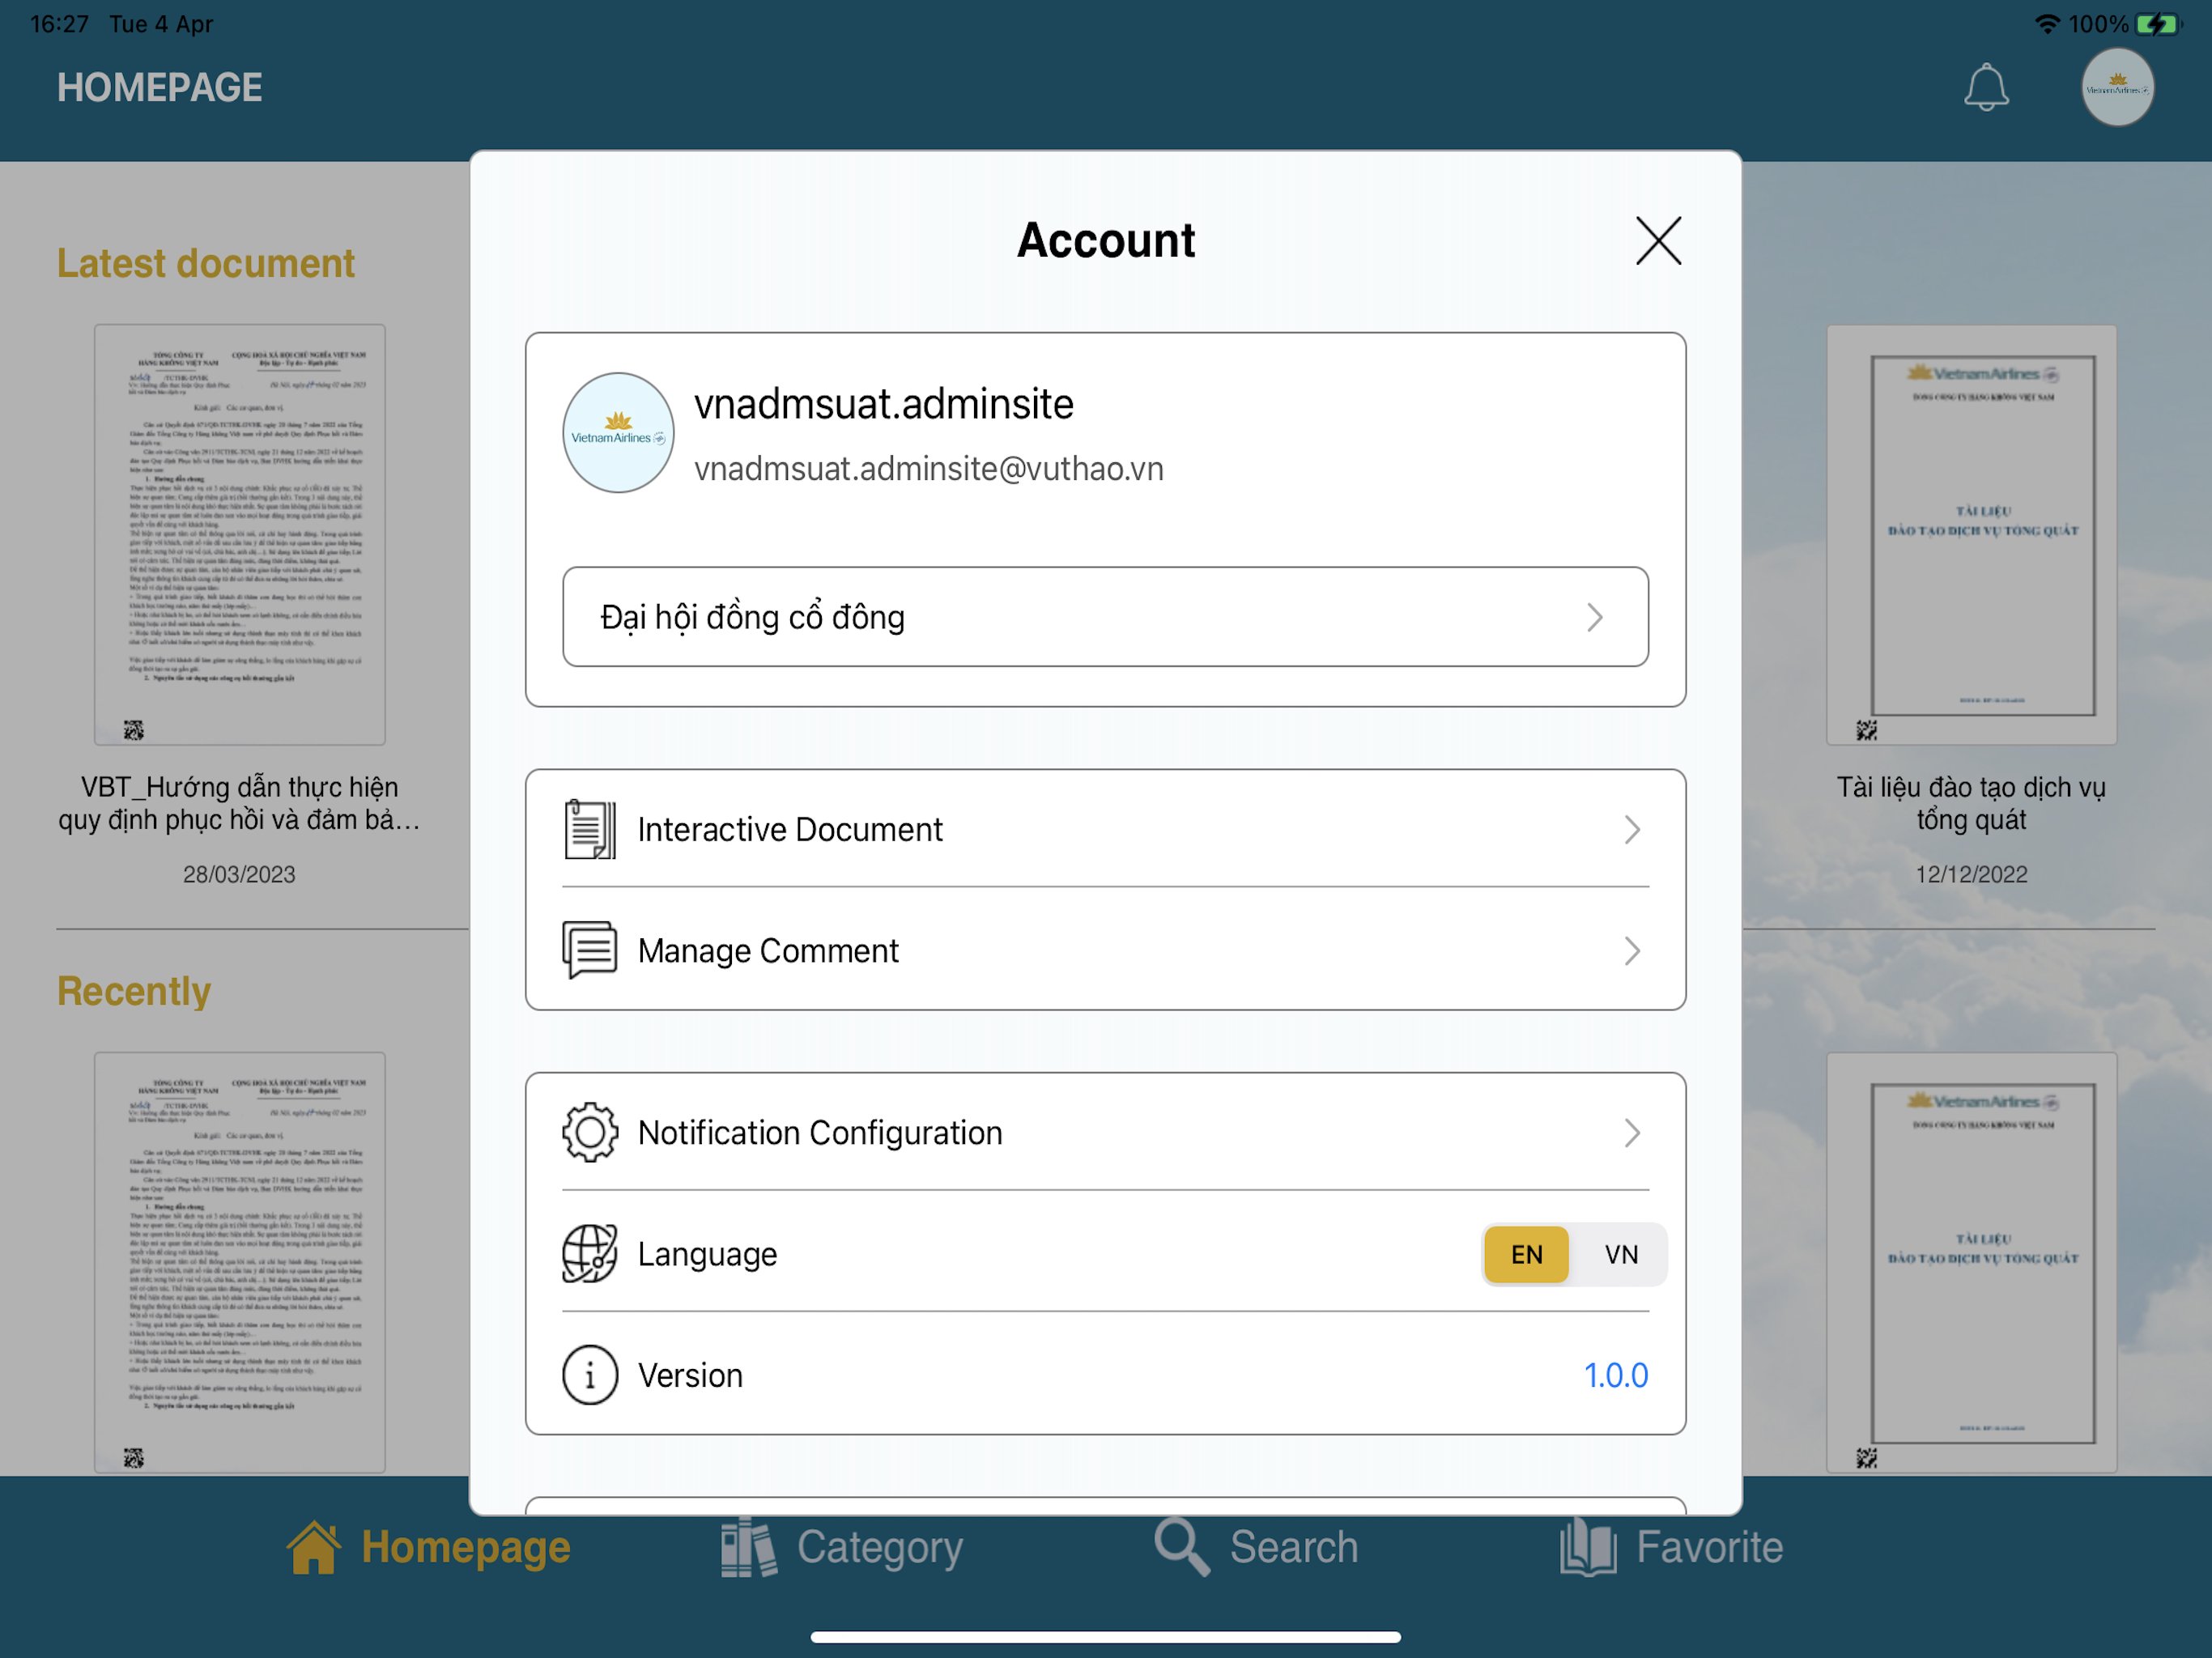This screenshot has height=1658, width=2212.
Task: Click the Language globe icon
Action: tap(589, 1253)
